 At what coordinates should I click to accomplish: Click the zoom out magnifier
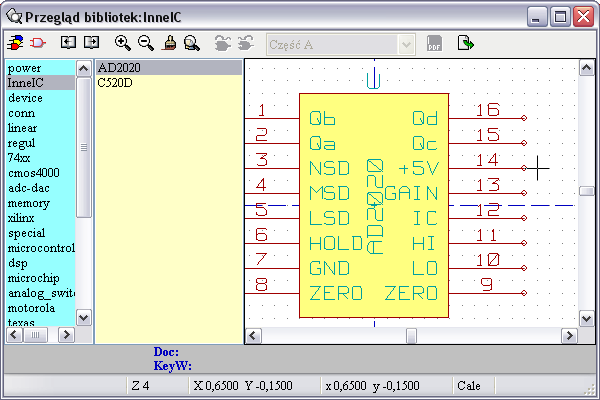point(146,43)
